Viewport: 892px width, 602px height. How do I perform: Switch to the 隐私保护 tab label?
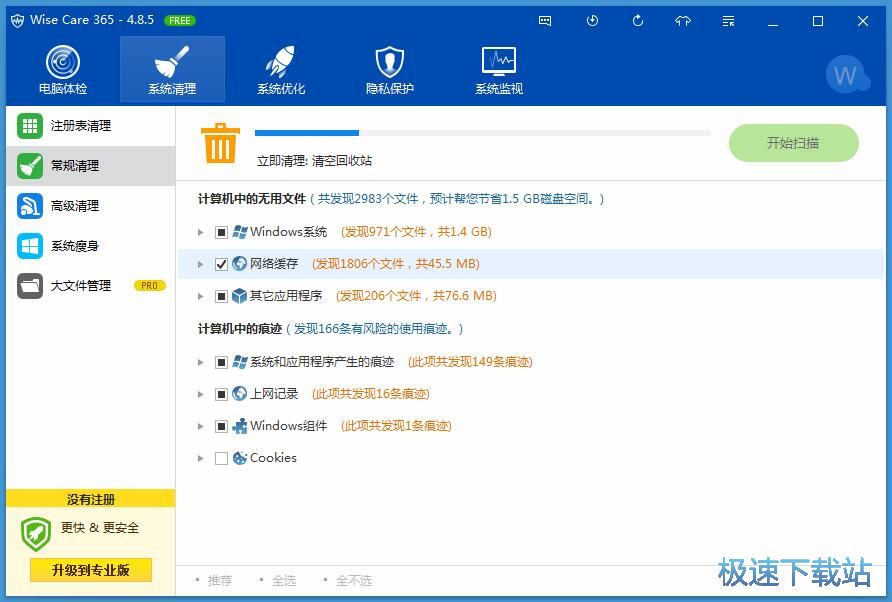[x=390, y=89]
